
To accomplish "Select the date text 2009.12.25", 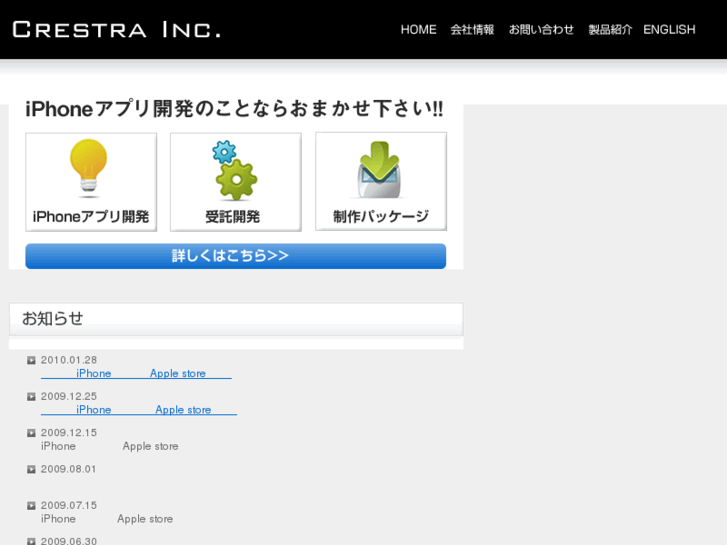I will click(x=69, y=396).
